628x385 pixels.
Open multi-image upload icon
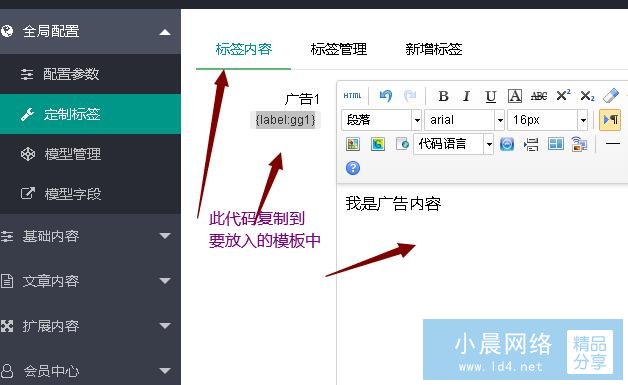click(378, 144)
